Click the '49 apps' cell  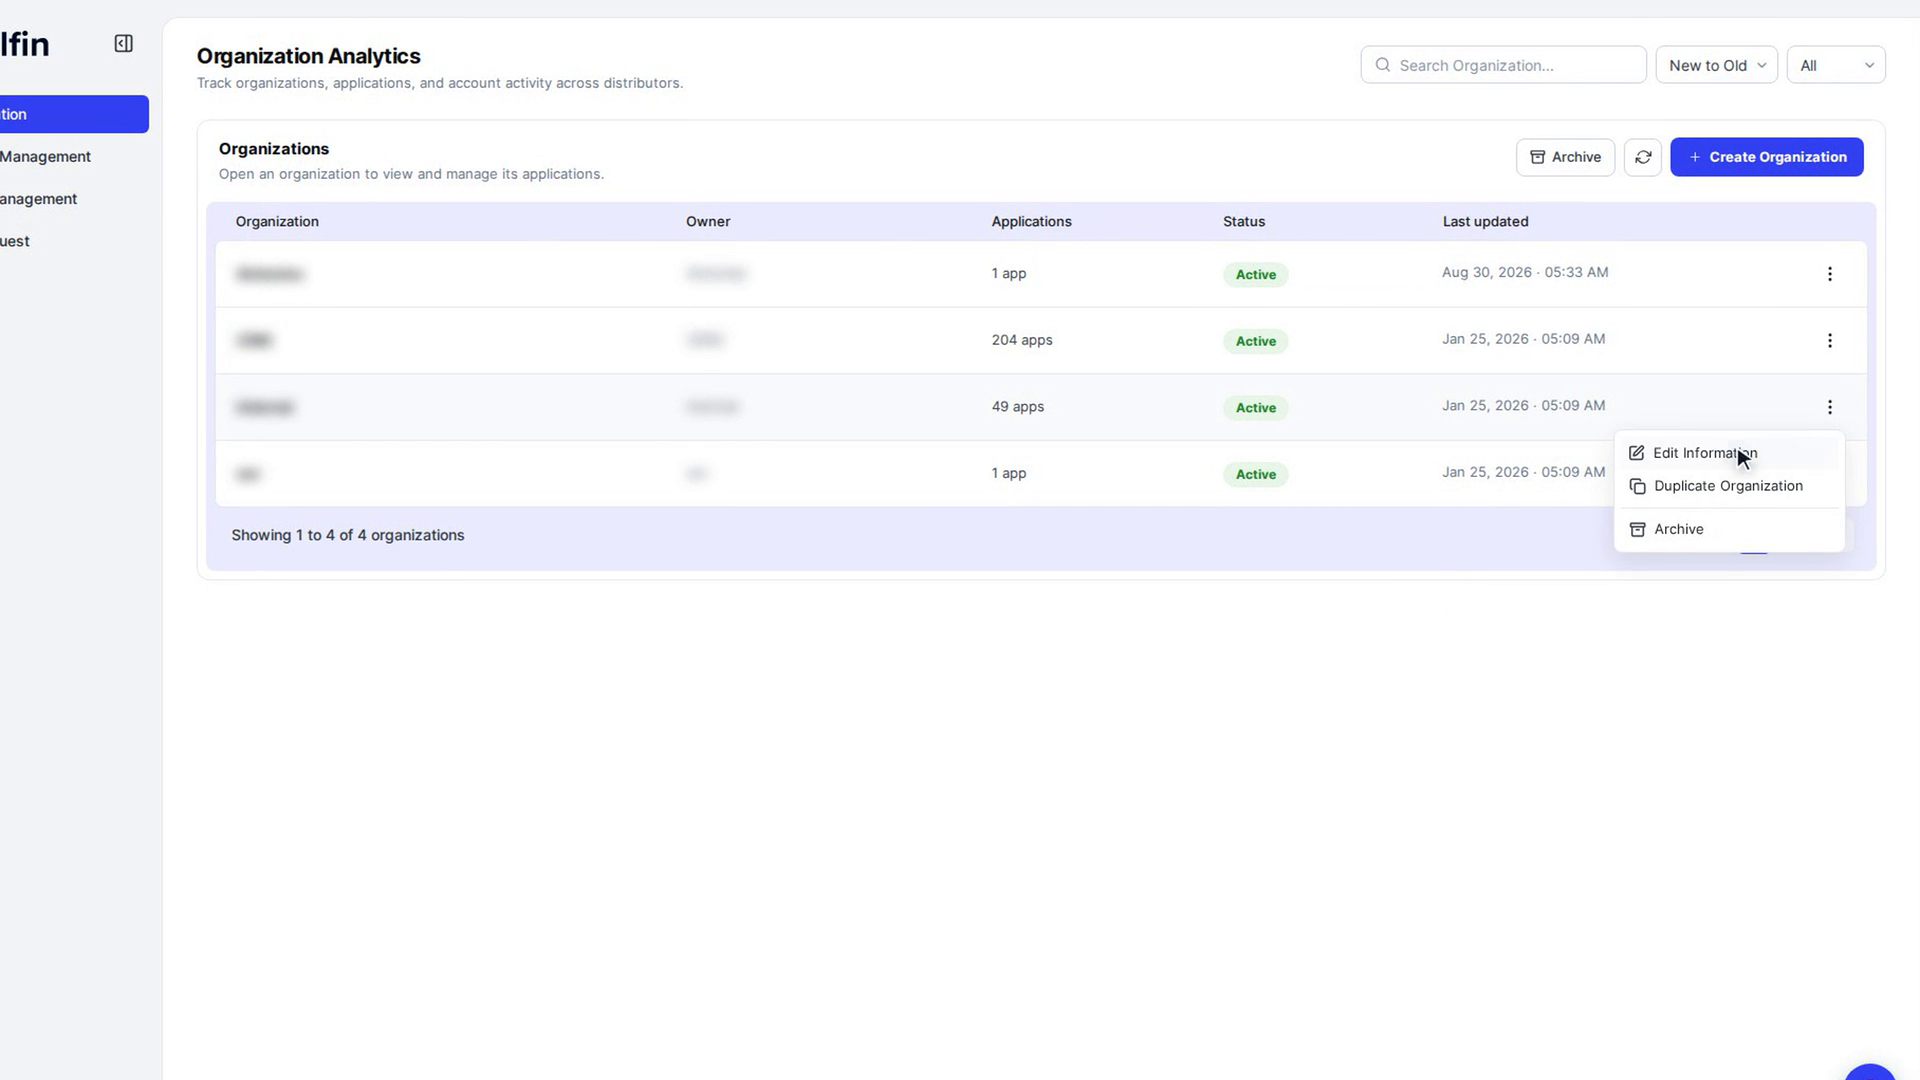pyautogui.click(x=1018, y=407)
